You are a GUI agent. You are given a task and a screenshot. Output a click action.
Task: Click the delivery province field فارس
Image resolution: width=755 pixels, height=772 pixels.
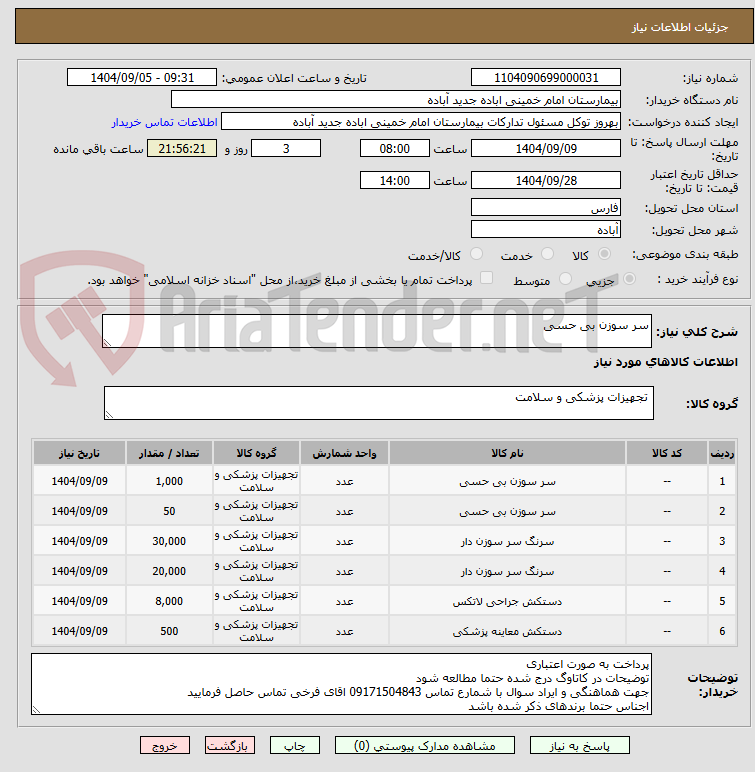546,207
